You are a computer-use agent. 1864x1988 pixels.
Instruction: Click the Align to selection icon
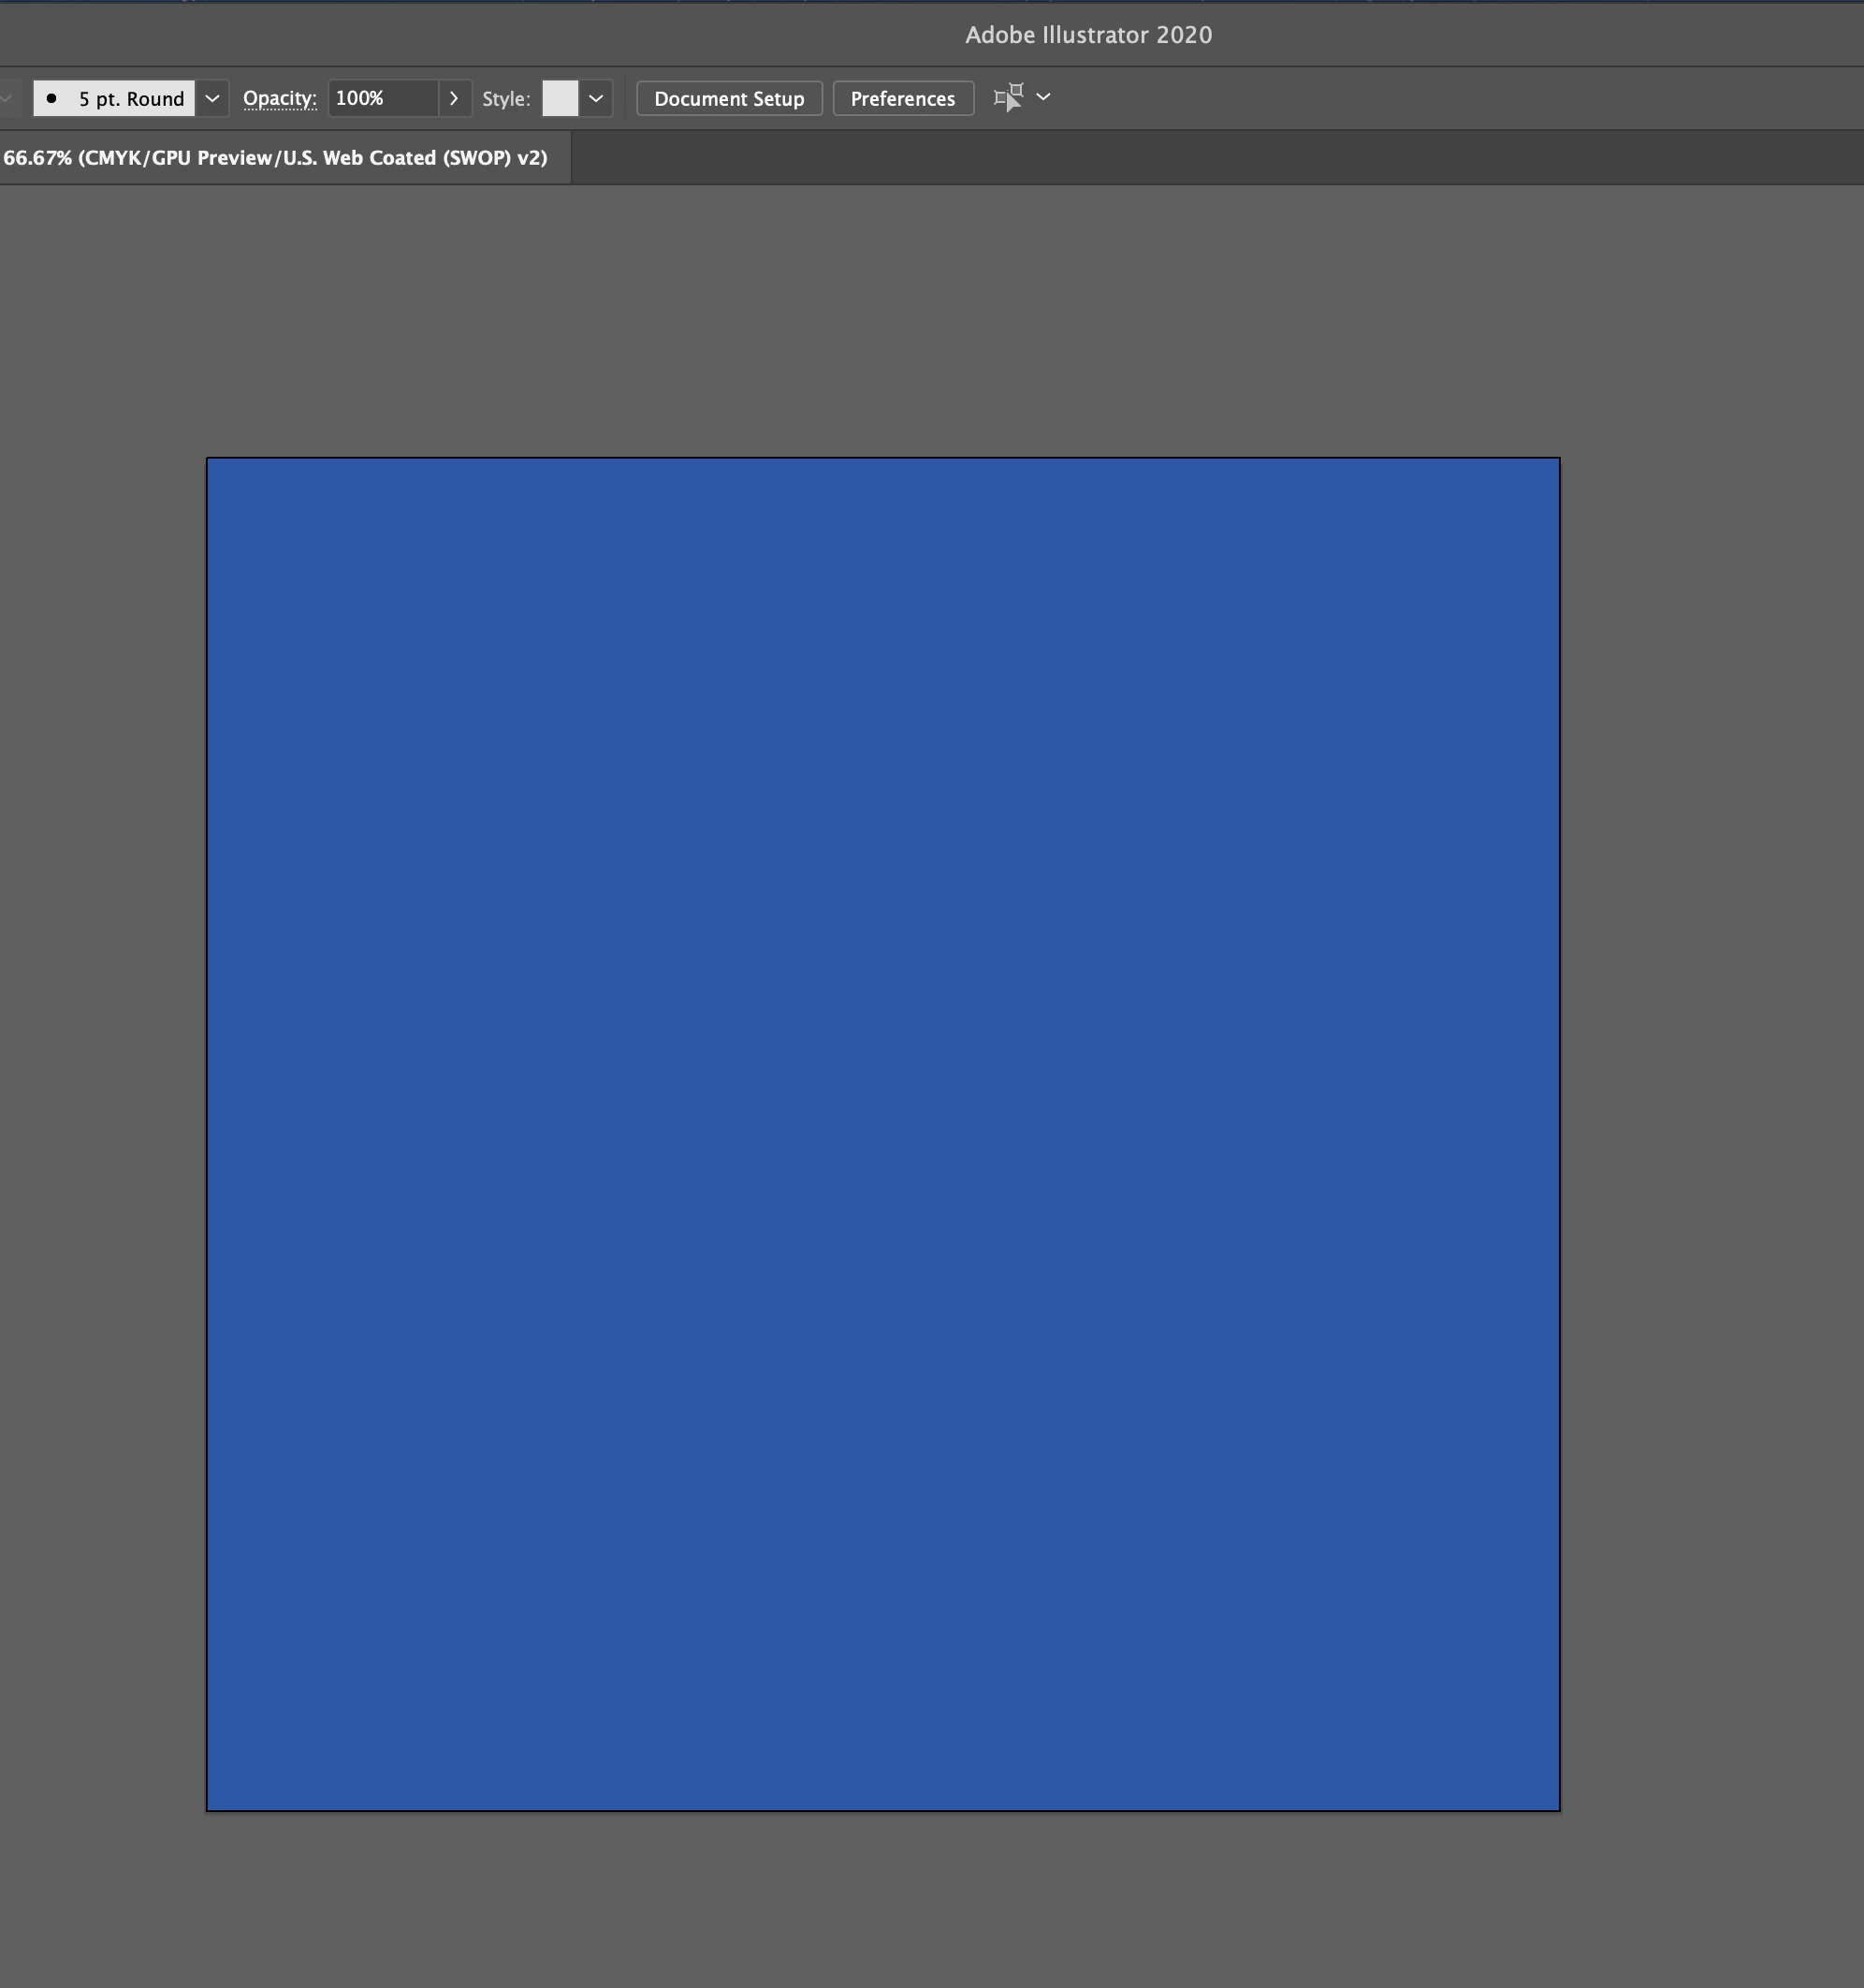pyautogui.click(x=1008, y=98)
